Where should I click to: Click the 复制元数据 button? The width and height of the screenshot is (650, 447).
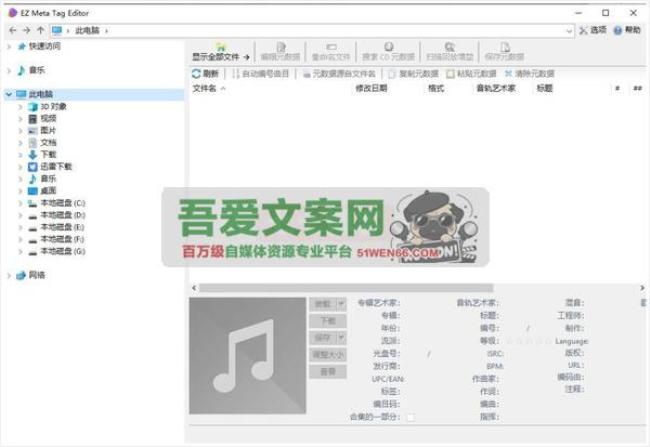[x=413, y=74]
